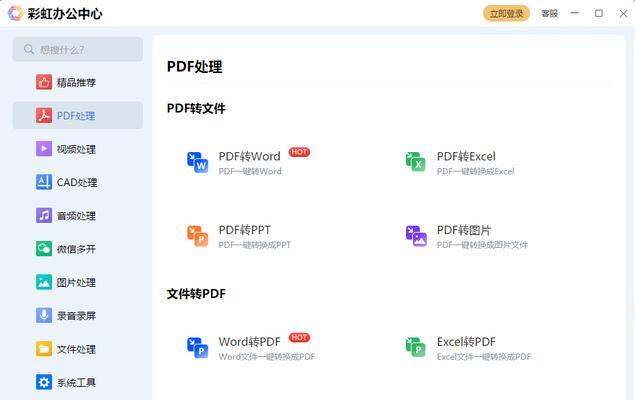Open the 客服 support link

tap(550, 13)
